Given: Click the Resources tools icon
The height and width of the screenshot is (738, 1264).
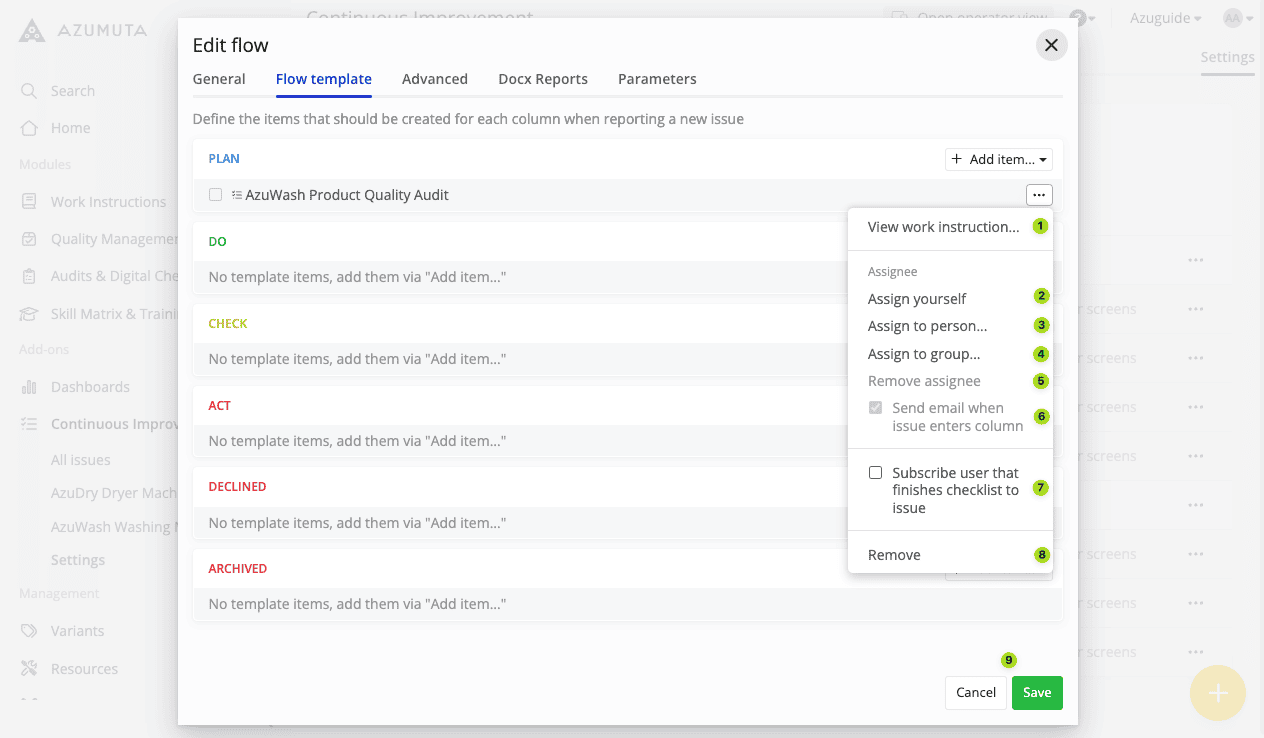Looking at the screenshot, I should click(30, 669).
